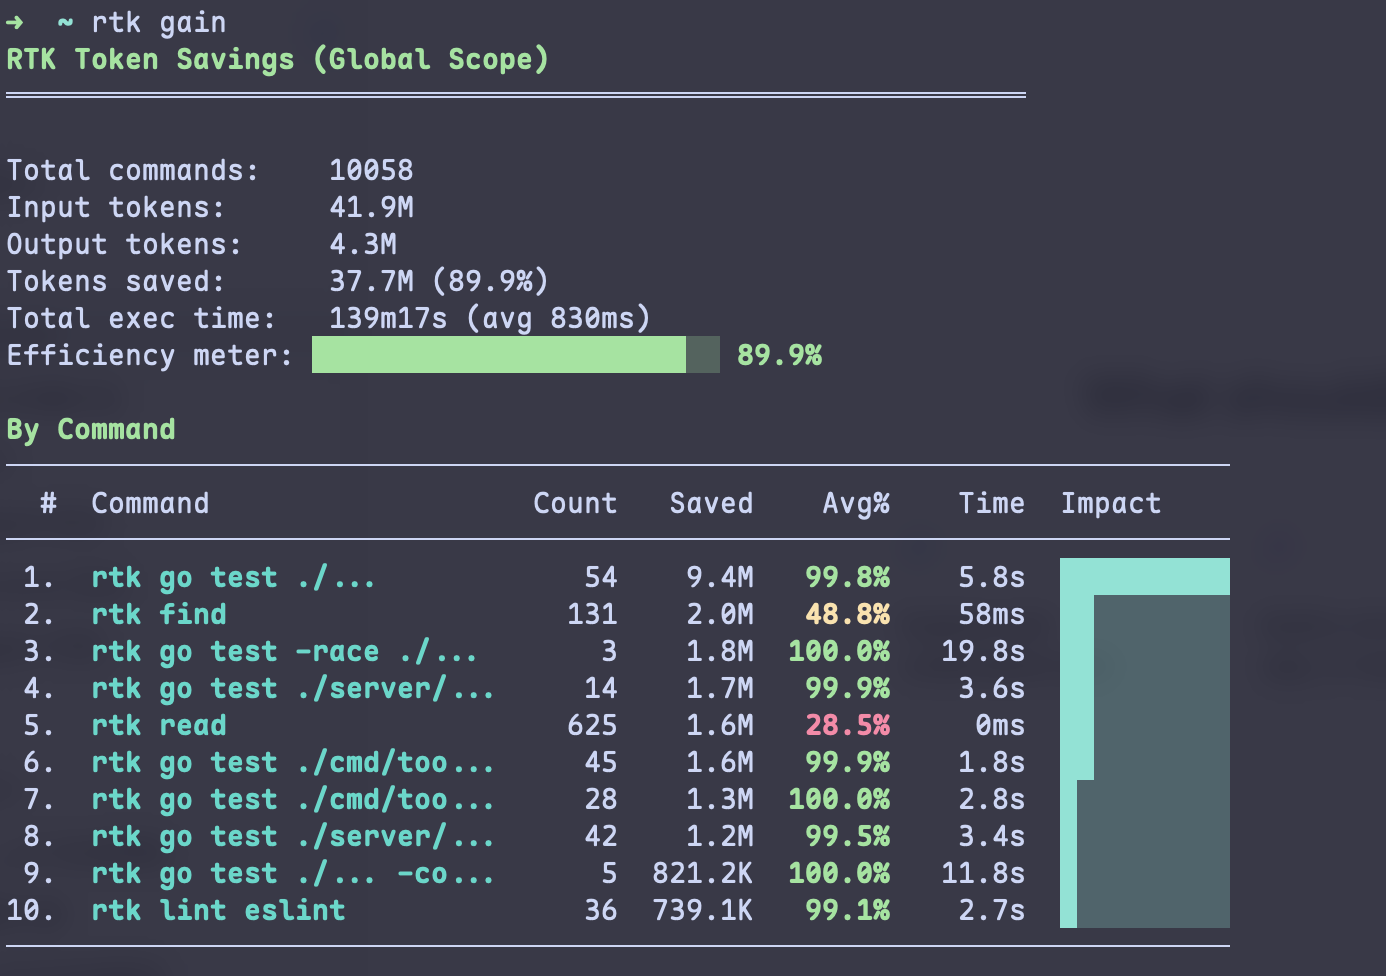Viewport: 1386px width, 976px height.
Task: Click the red 28.5% average value
Action: coord(848,725)
